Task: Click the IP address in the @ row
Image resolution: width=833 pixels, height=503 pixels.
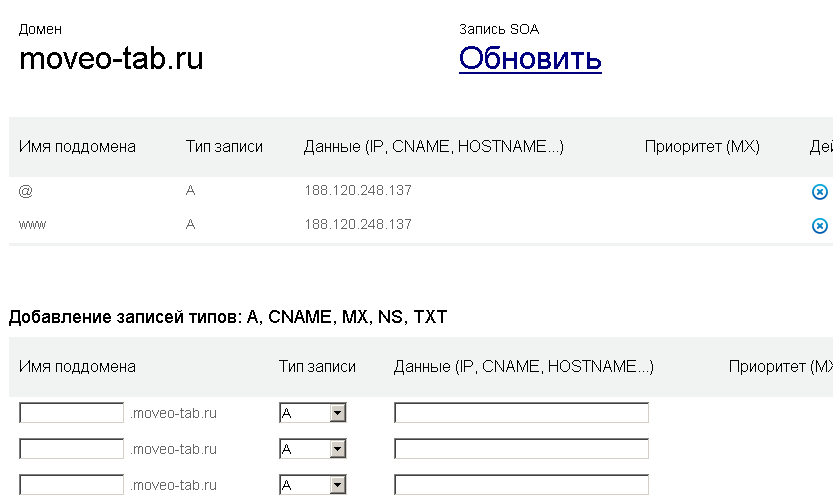Action: (357, 190)
